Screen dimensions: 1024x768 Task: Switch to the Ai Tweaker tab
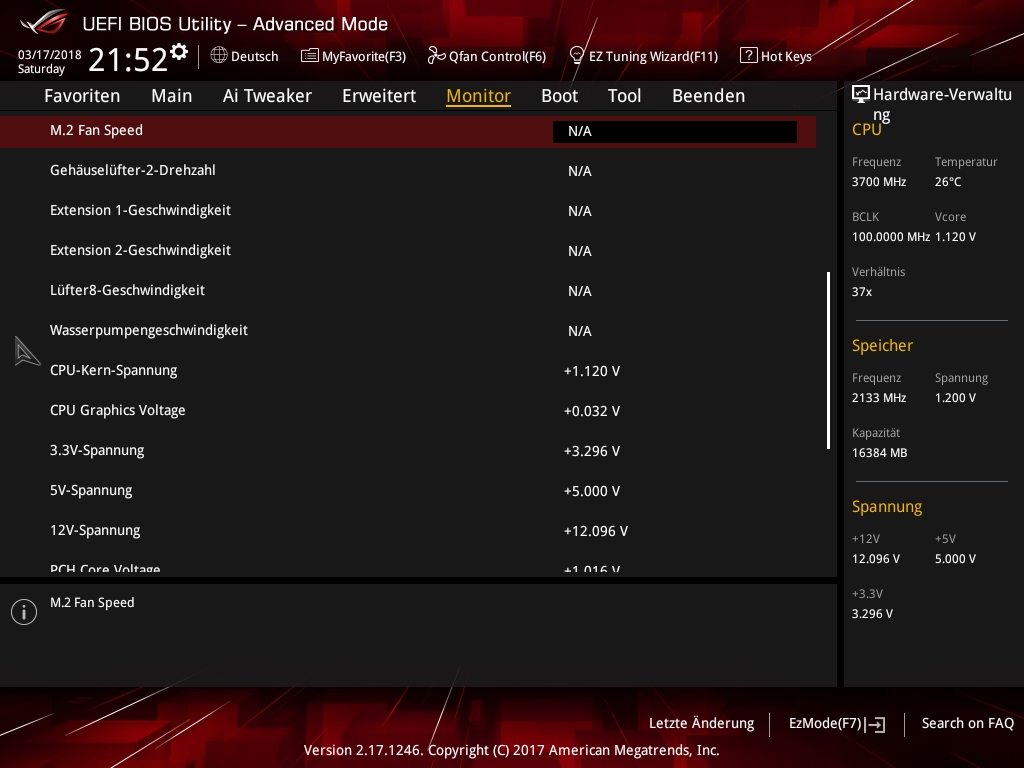coord(267,96)
